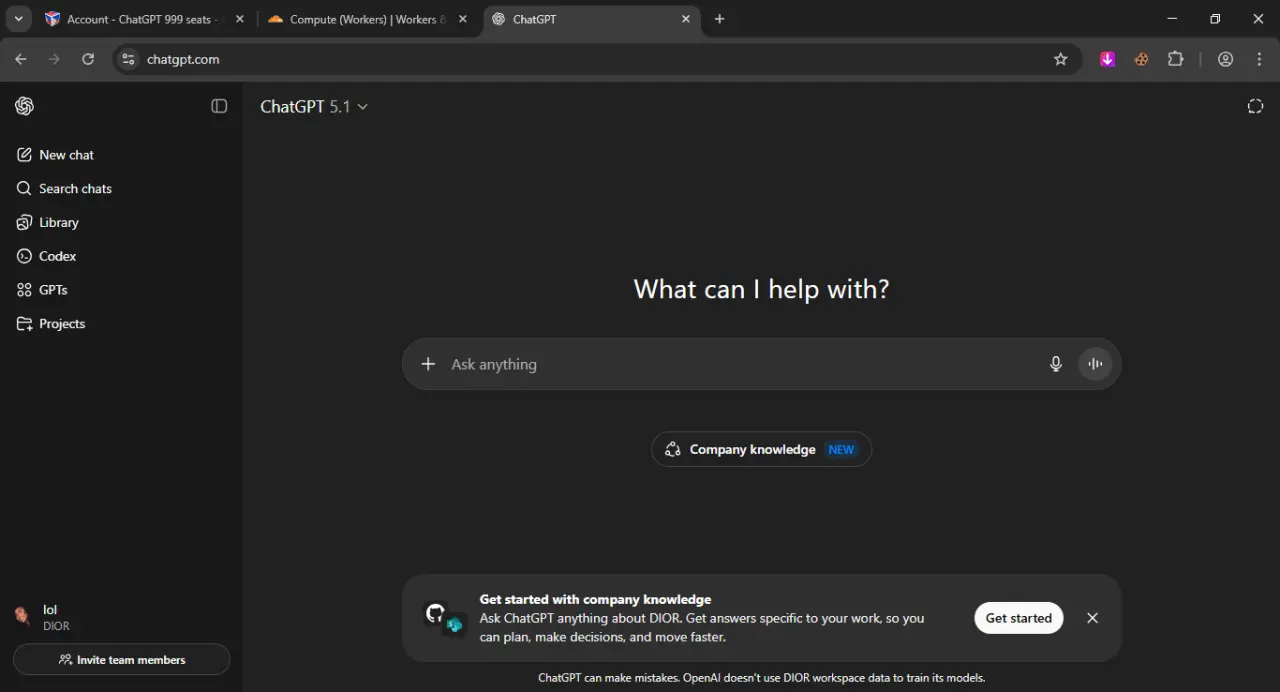Minimize the Chrome window

point(1171,19)
